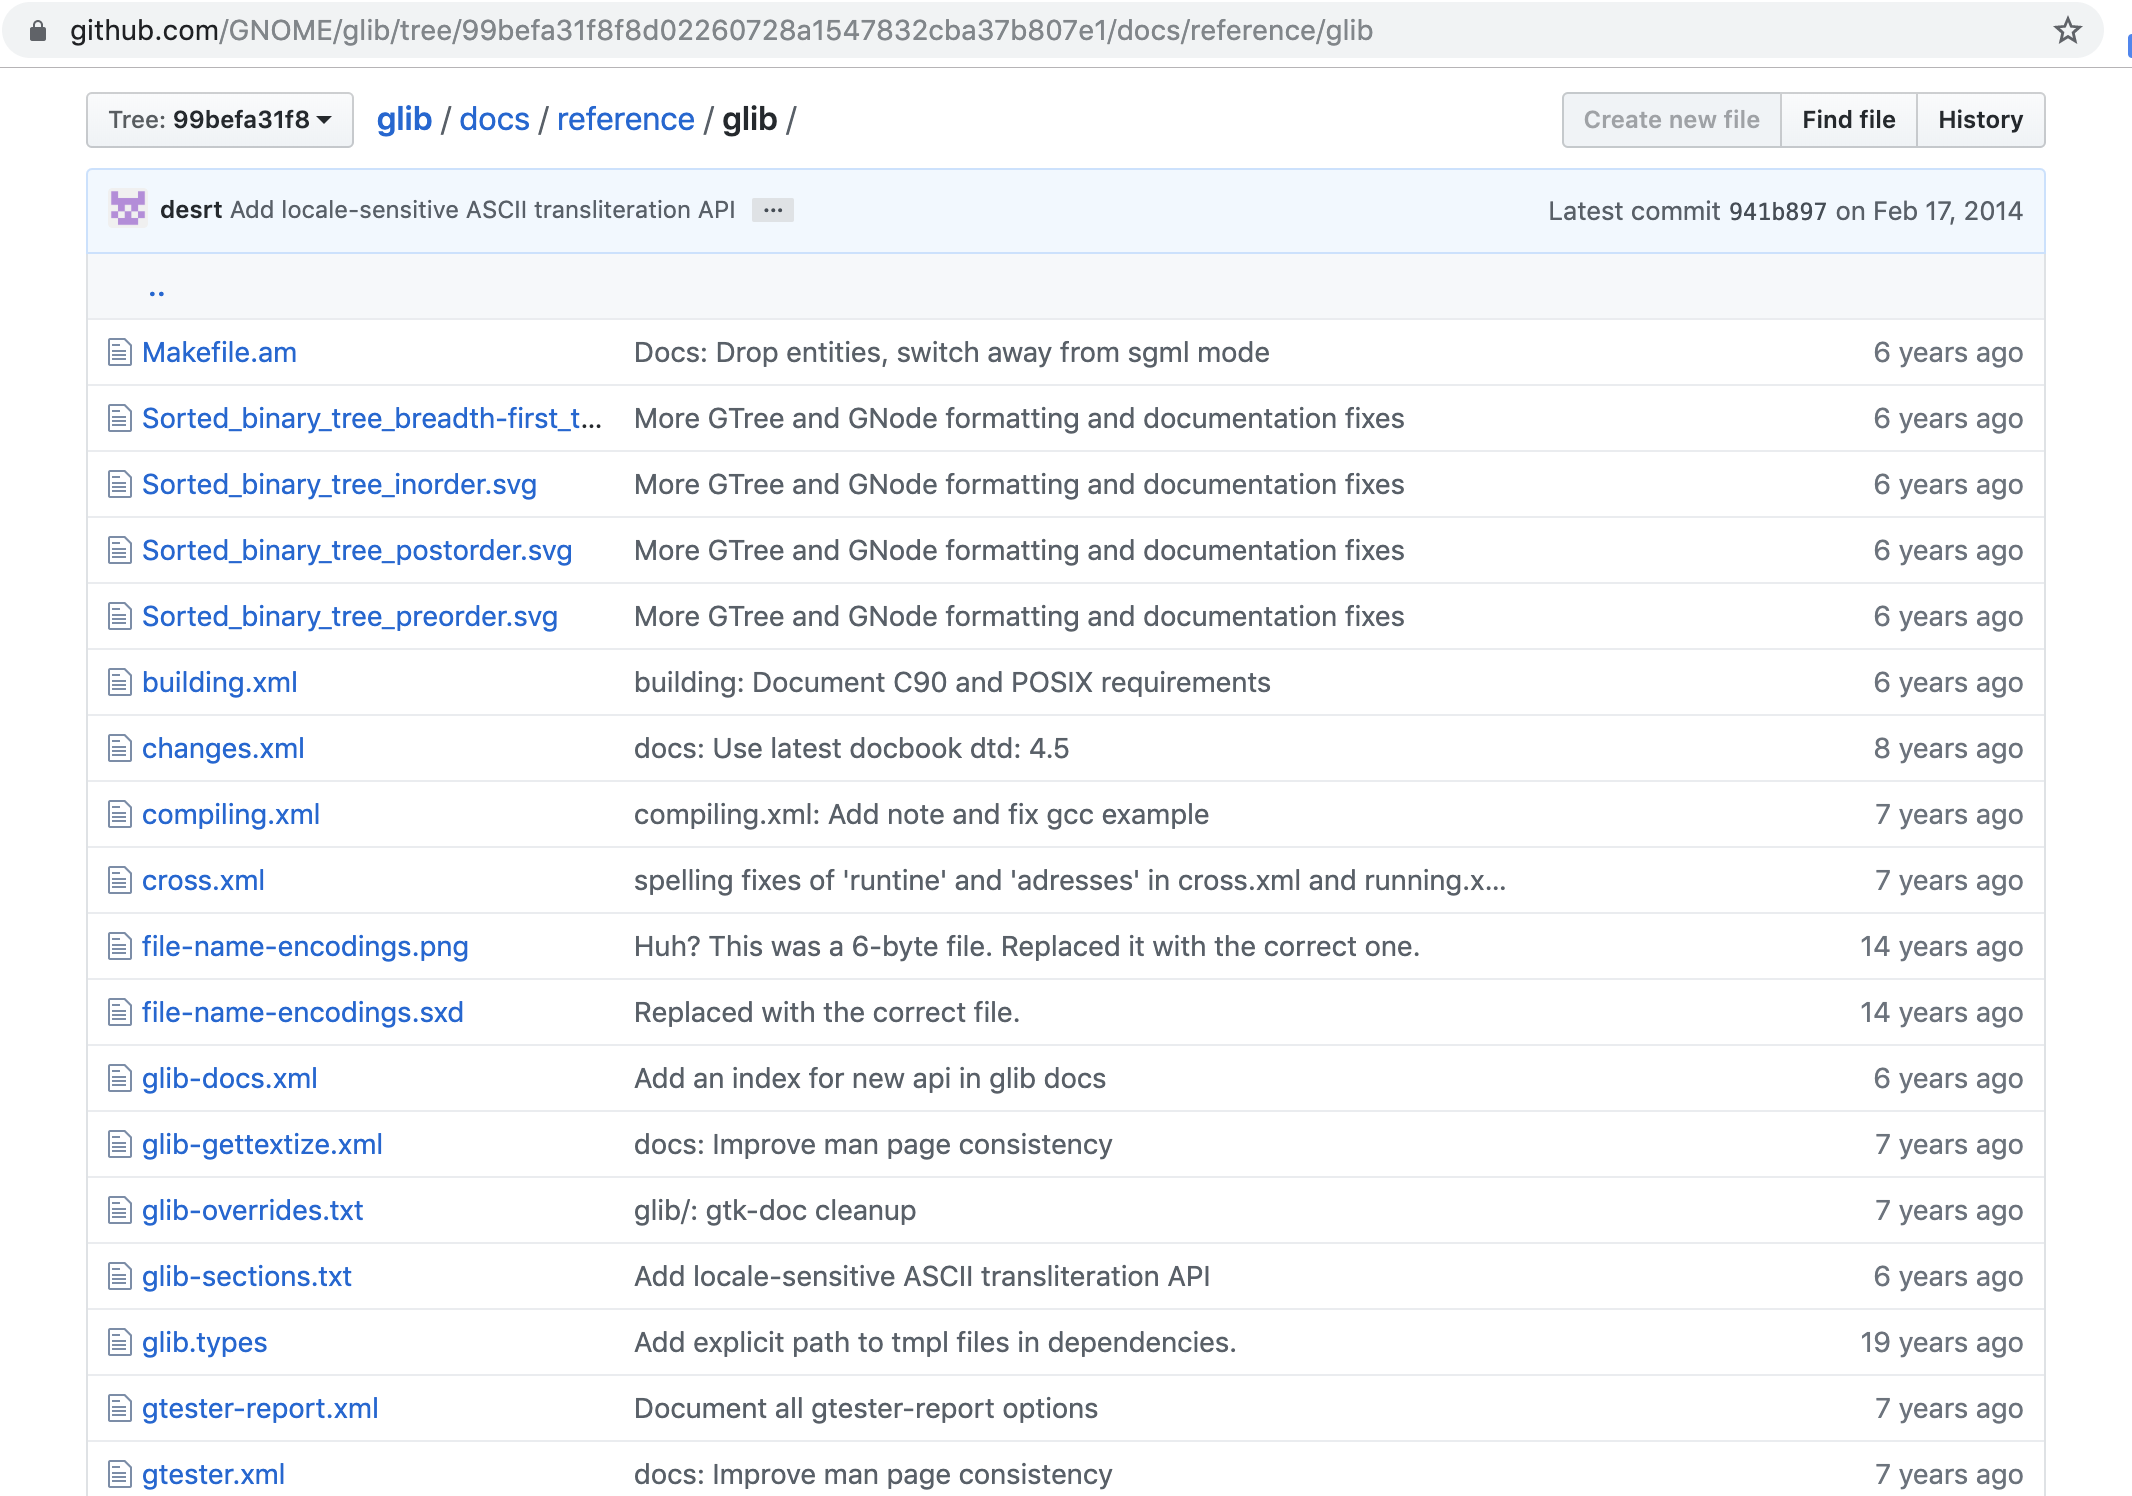2132x1496 pixels.
Task: Open glib-sections.txt file
Action: click(247, 1277)
